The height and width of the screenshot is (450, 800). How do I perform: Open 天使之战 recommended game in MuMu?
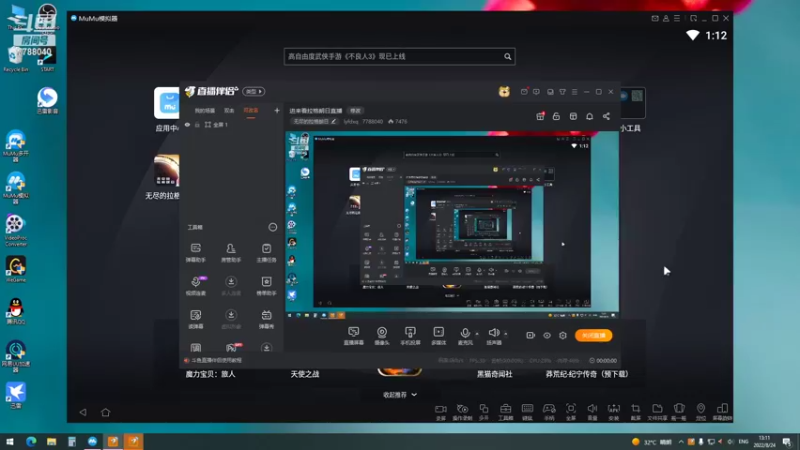tap(305, 374)
